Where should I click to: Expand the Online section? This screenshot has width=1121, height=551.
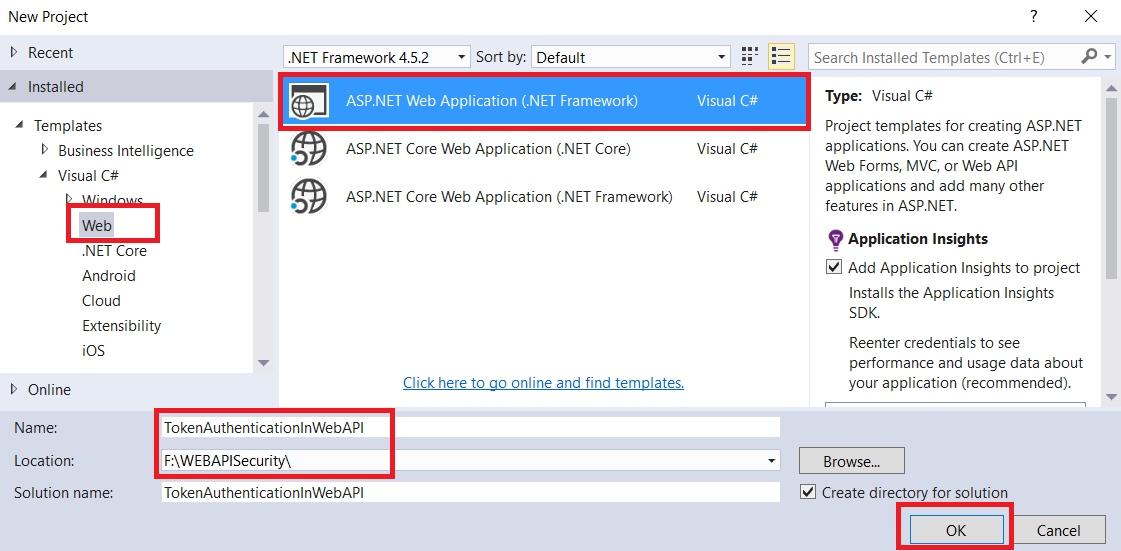(x=14, y=389)
